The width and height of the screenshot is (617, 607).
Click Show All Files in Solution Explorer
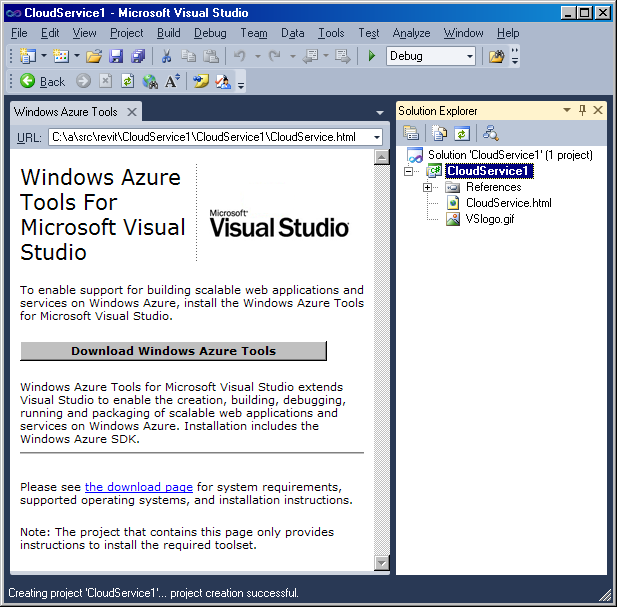coord(439,132)
